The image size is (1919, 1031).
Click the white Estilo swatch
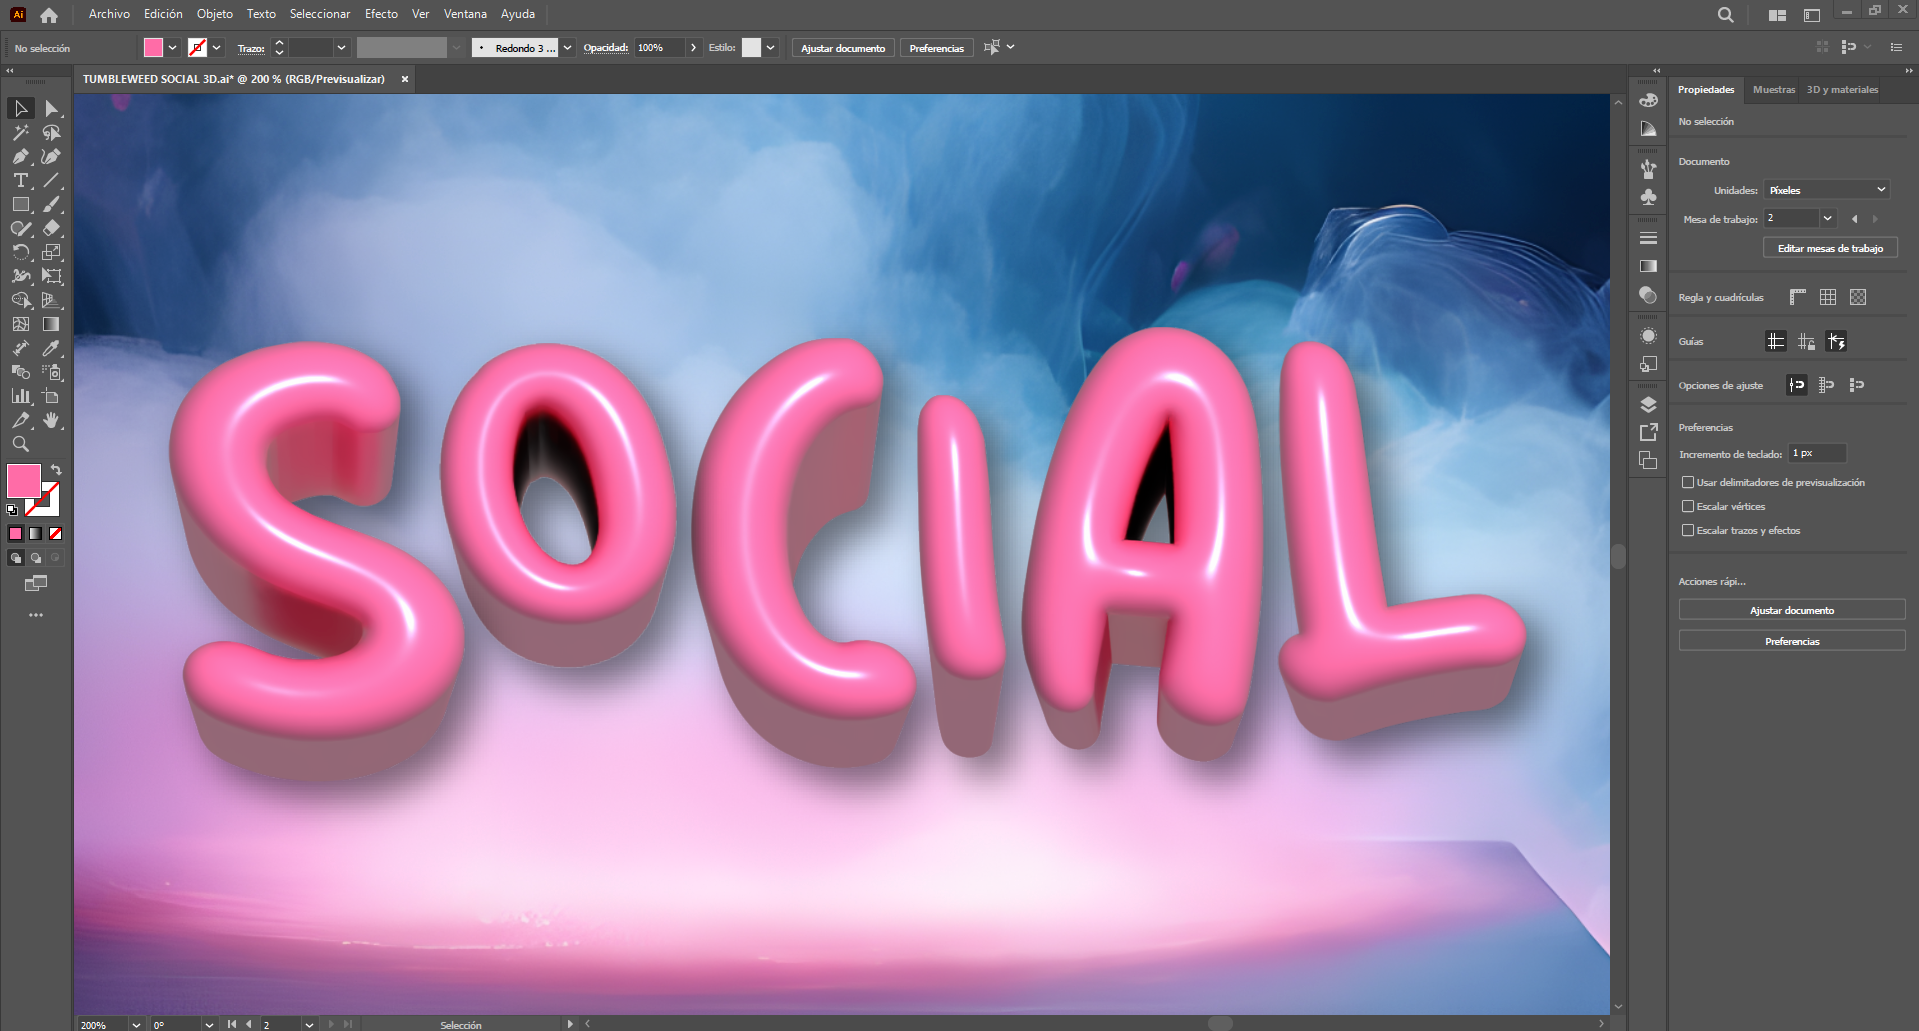coord(751,47)
